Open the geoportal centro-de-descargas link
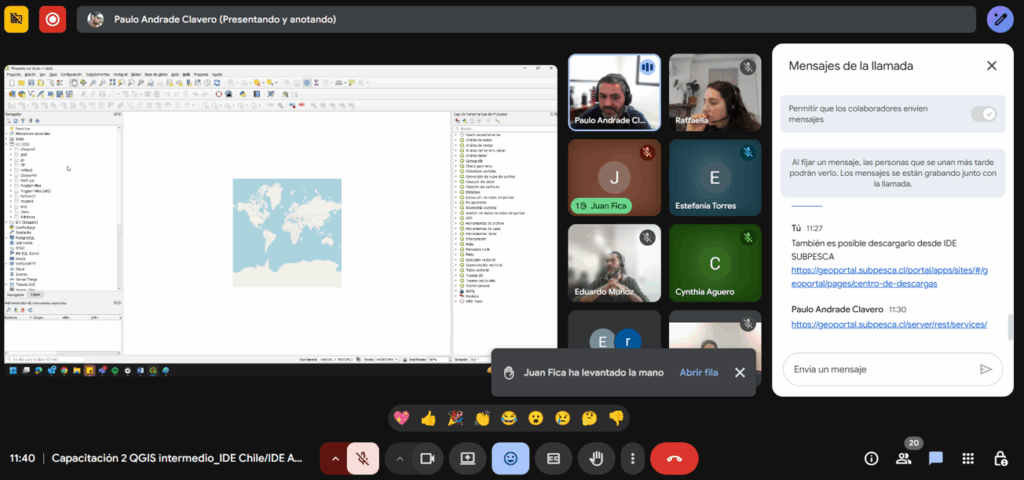The width and height of the screenshot is (1024, 480). [x=889, y=277]
